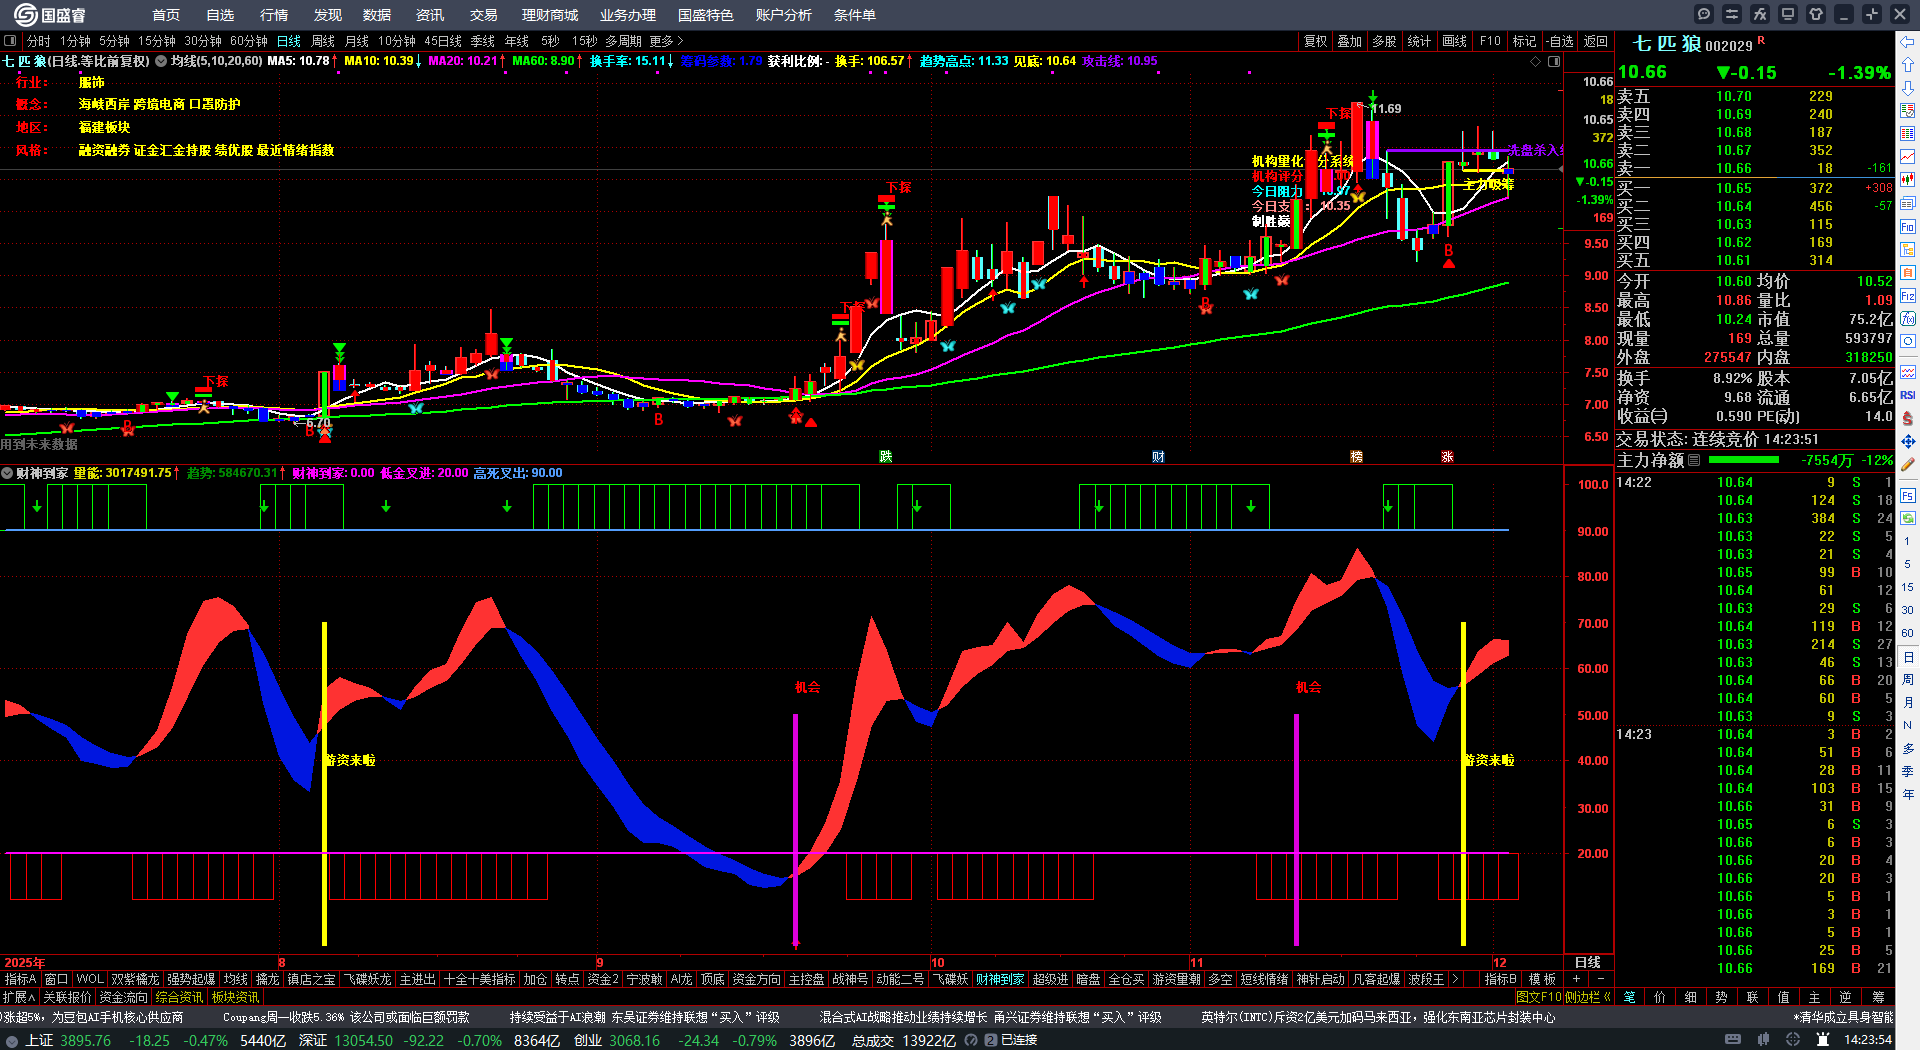This screenshot has width=1920, height=1050.
Task: Click the Coupang news headline in ticker
Action: (346, 1017)
